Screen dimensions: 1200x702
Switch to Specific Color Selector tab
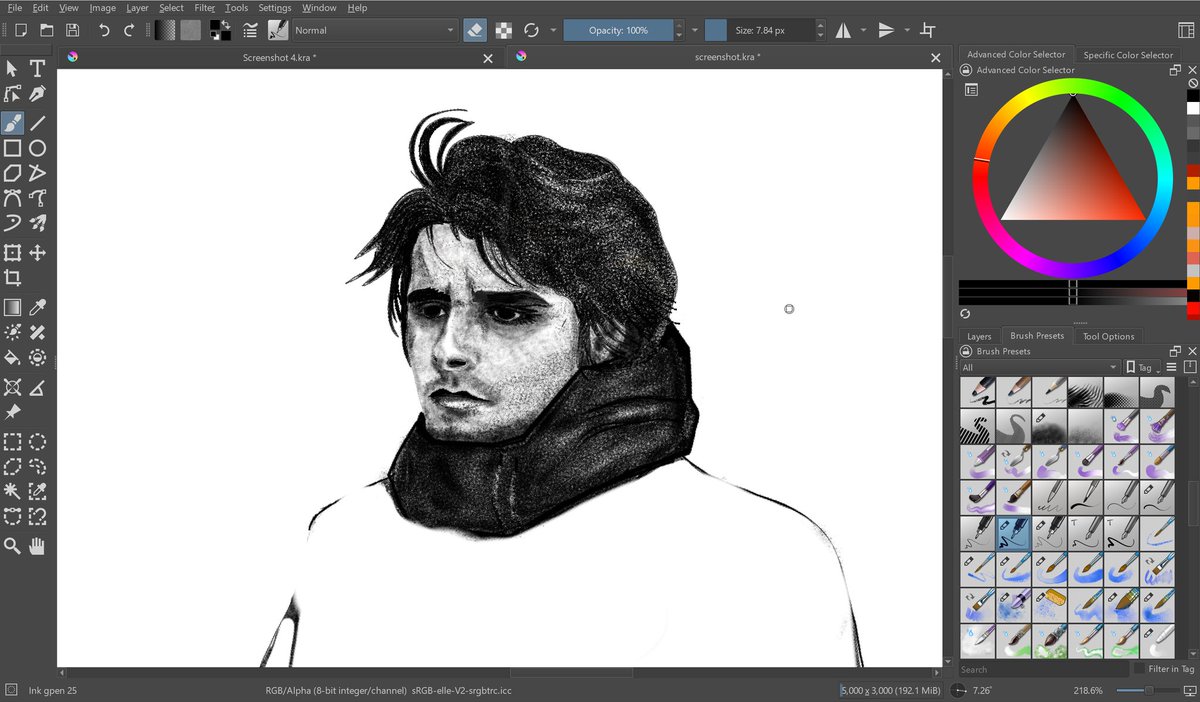1128,55
